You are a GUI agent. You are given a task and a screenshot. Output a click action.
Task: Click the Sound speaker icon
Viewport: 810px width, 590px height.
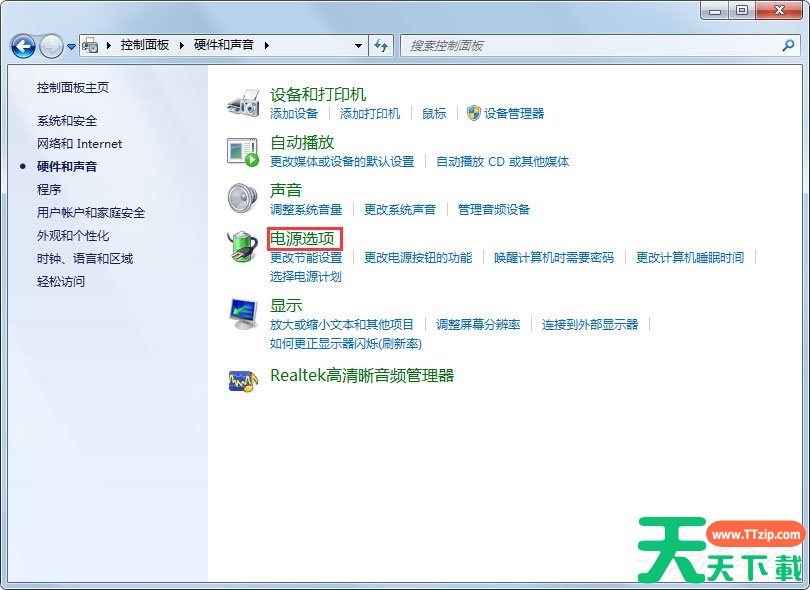click(243, 198)
